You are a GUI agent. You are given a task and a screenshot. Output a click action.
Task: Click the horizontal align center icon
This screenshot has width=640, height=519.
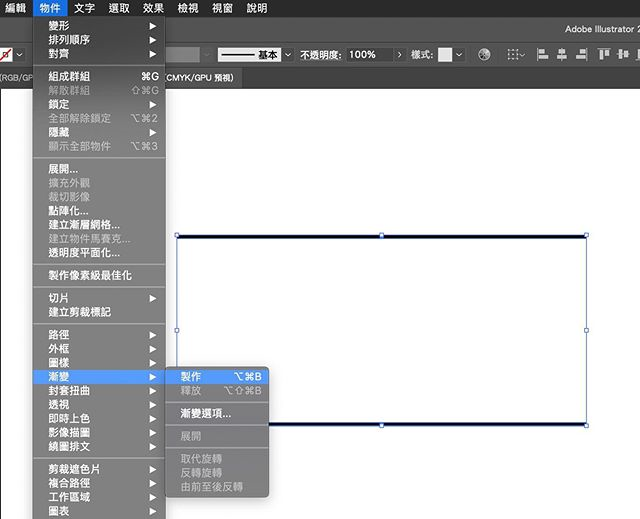[562, 54]
